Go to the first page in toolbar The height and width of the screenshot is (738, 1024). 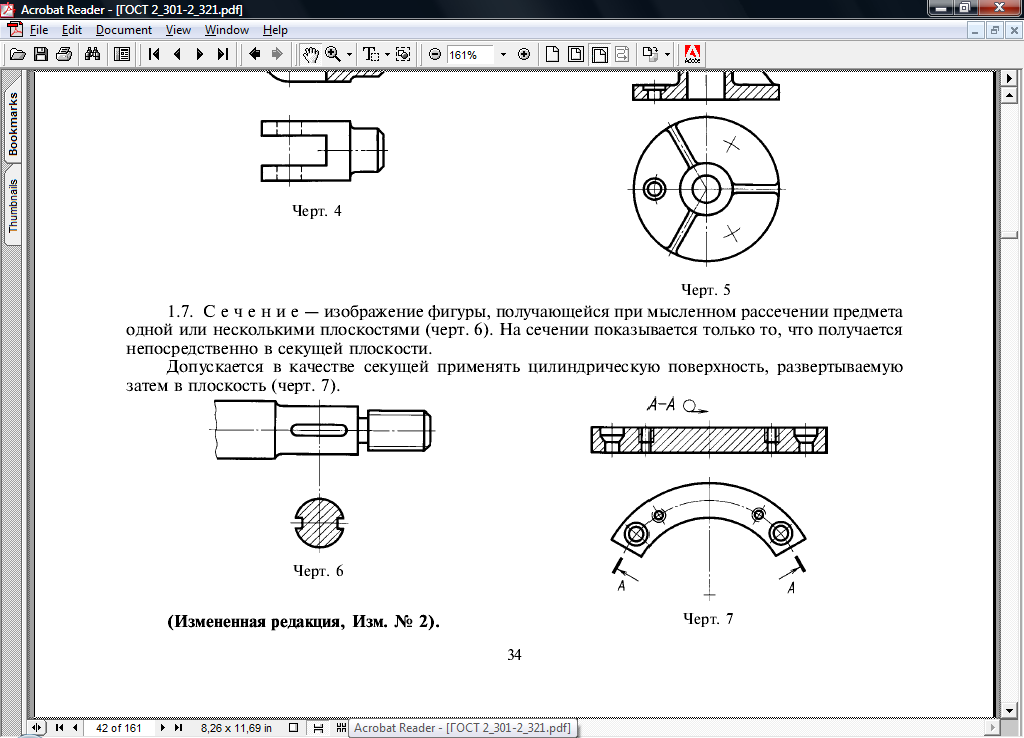pyautogui.click(x=154, y=54)
